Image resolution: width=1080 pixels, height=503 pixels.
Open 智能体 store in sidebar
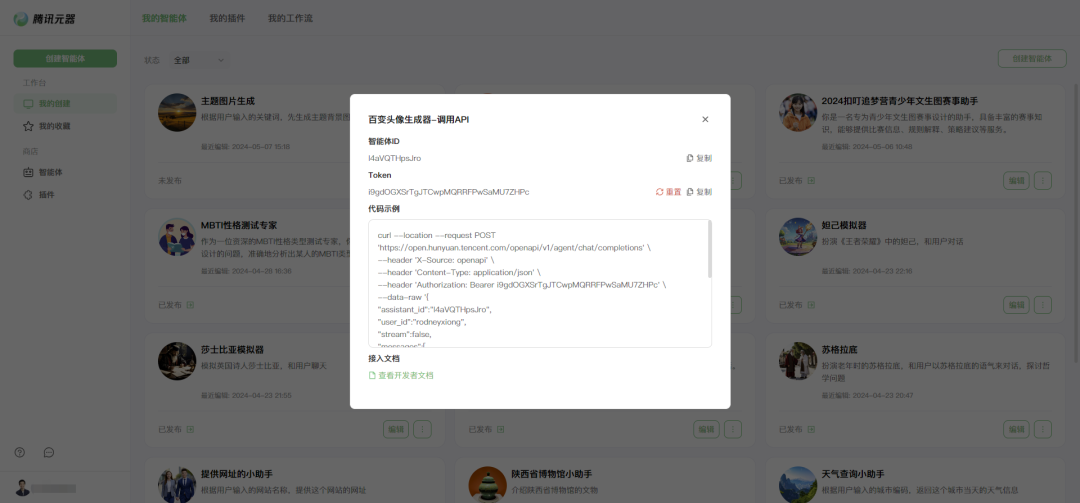point(65,172)
